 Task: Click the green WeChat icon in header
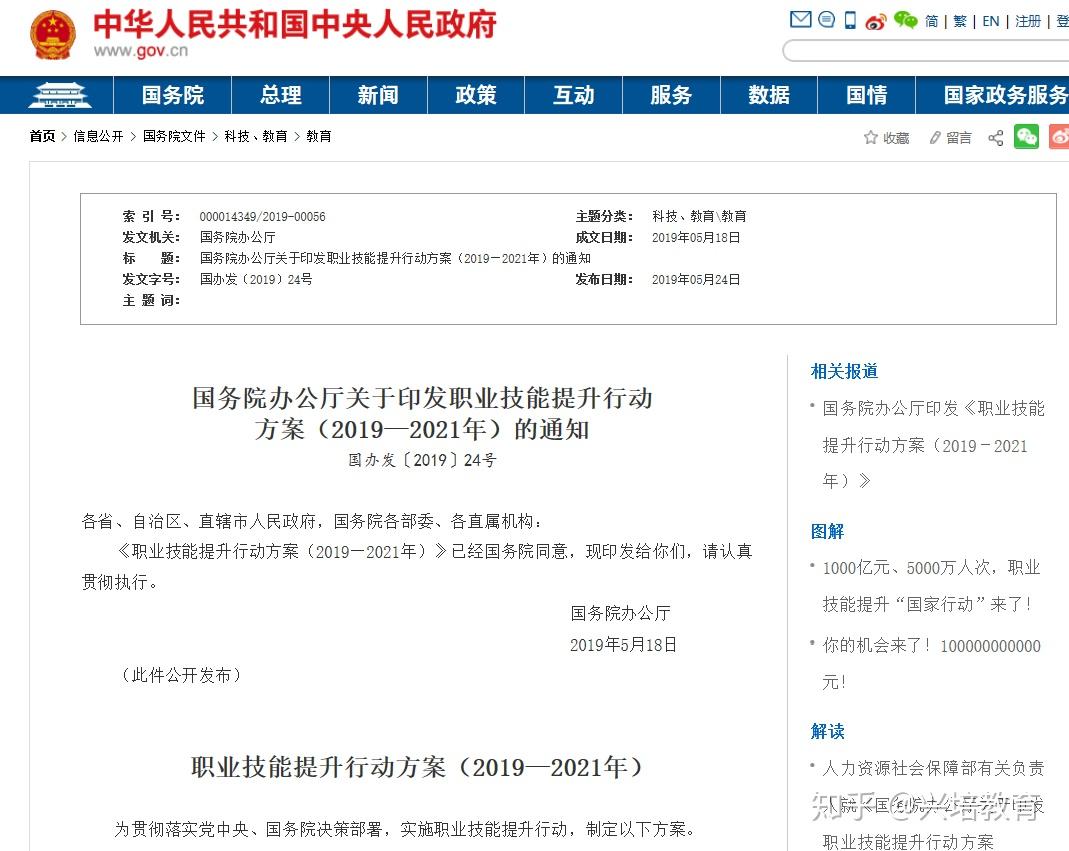905,20
